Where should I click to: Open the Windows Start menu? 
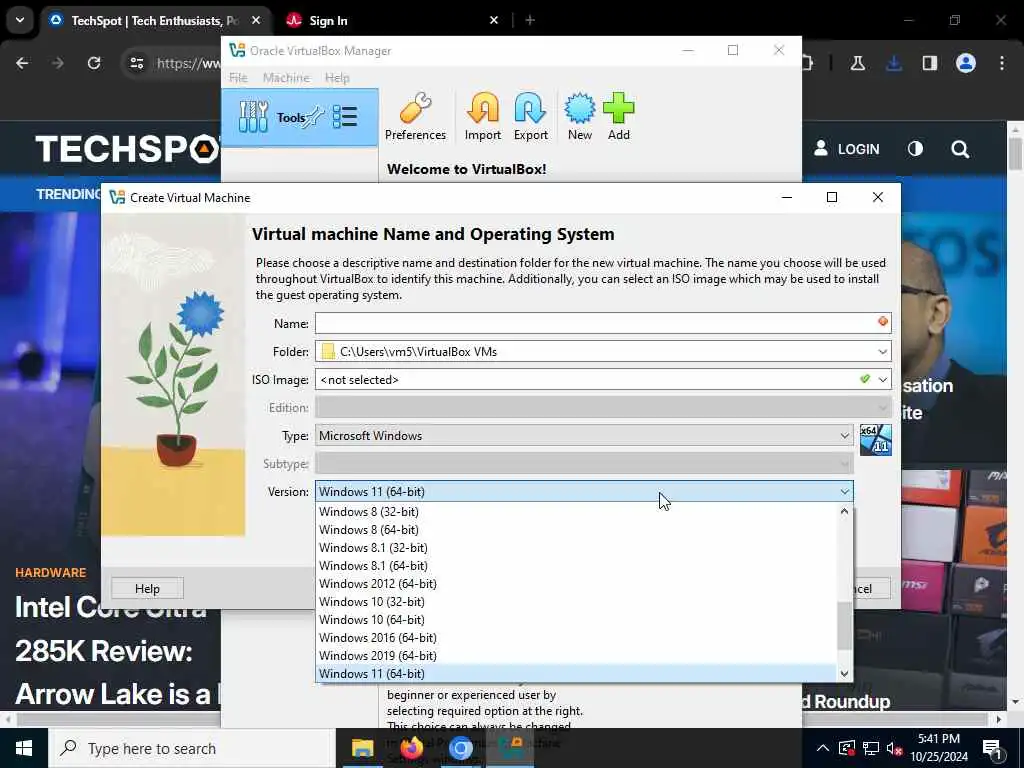[24, 748]
